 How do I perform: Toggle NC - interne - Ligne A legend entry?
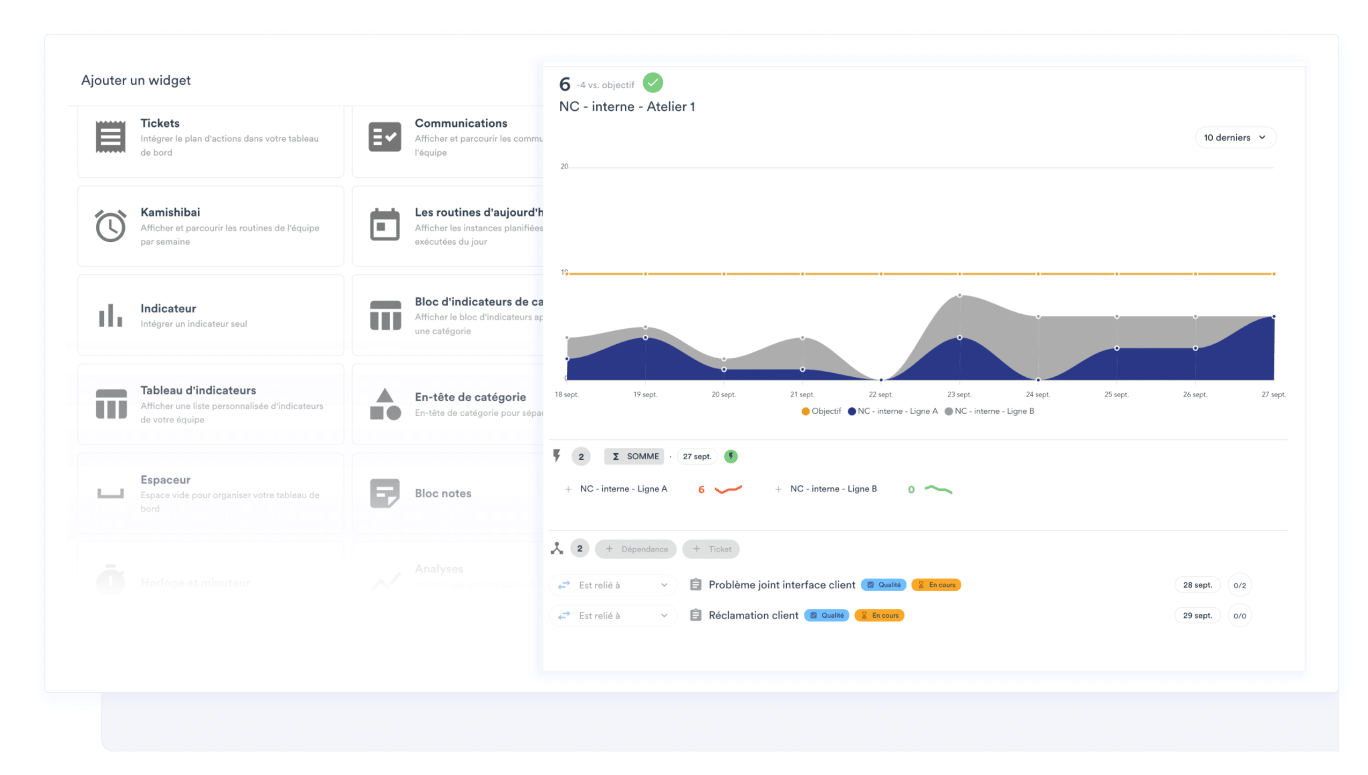(x=892, y=411)
